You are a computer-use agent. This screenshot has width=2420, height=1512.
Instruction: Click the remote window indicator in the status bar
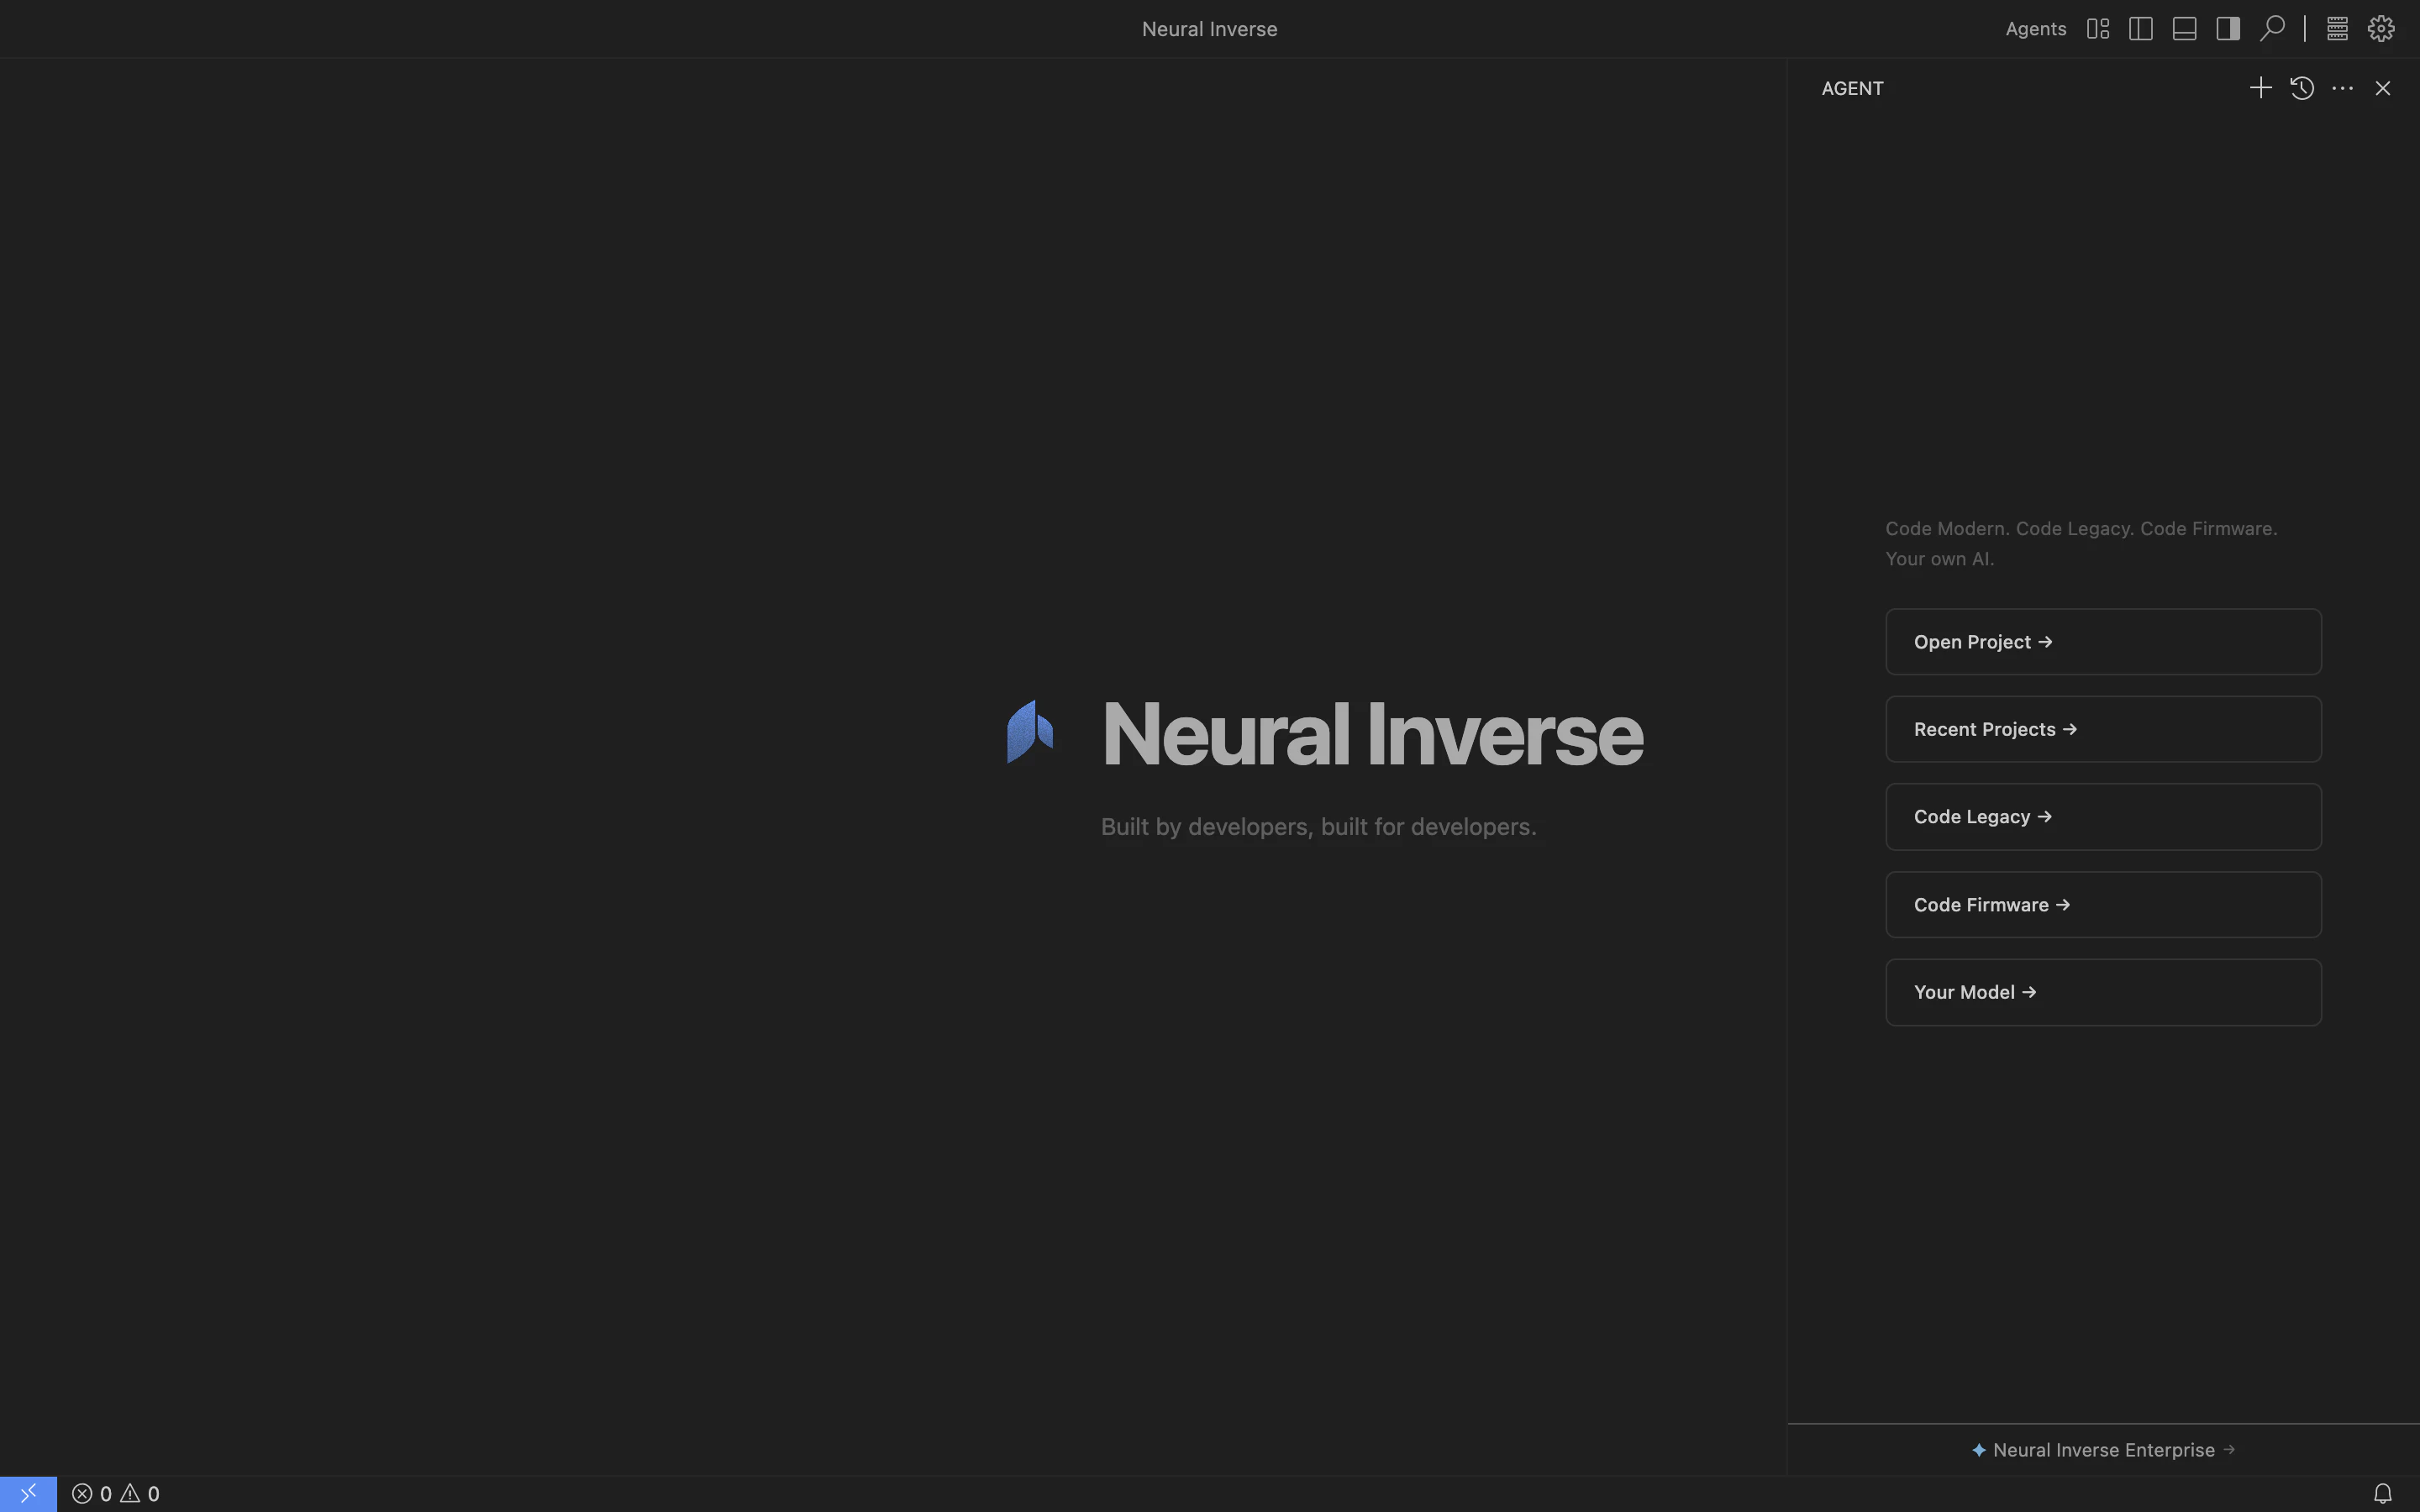pyautogui.click(x=28, y=1494)
